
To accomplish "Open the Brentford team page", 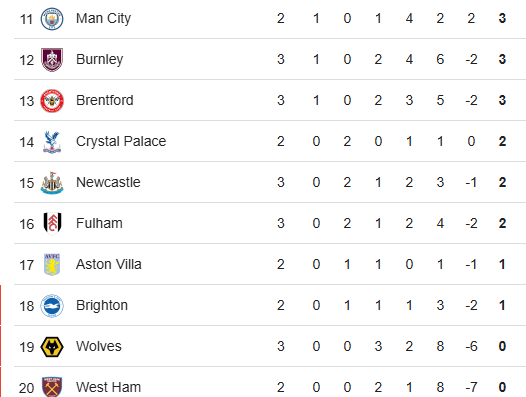I will (105, 100).
